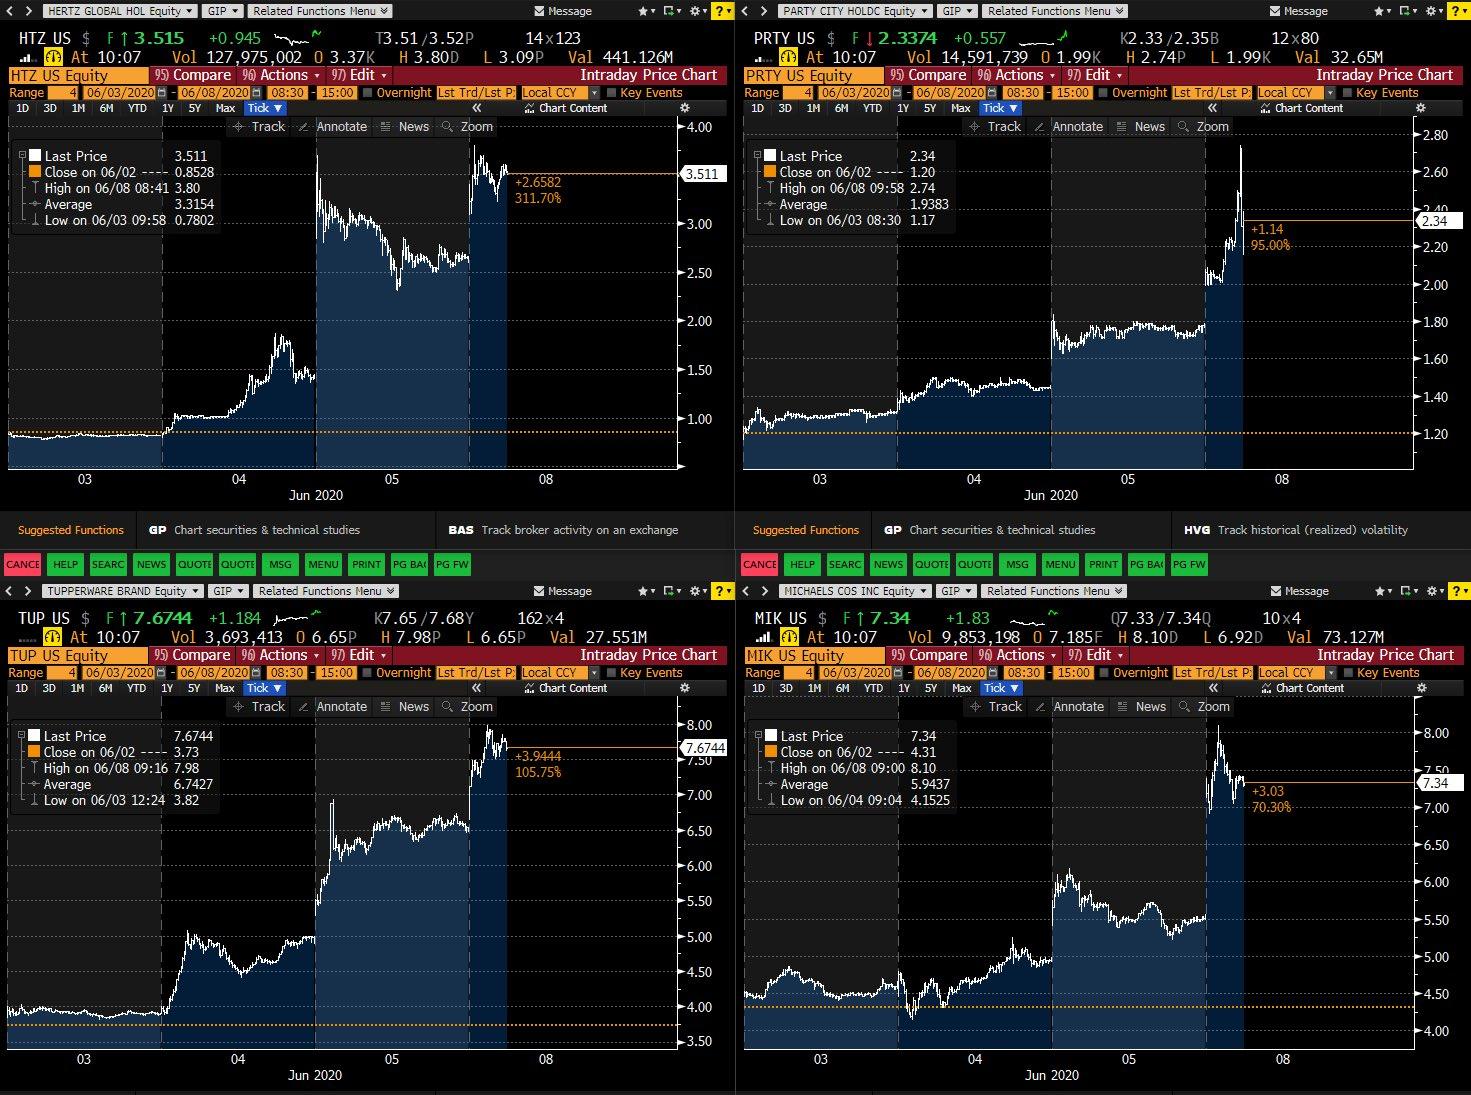Image resolution: width=1471 pixels, height=1095 pixels.
Task: Open the 97) Edit dropdown on the MIK chart
Action: pos(1094,655)
